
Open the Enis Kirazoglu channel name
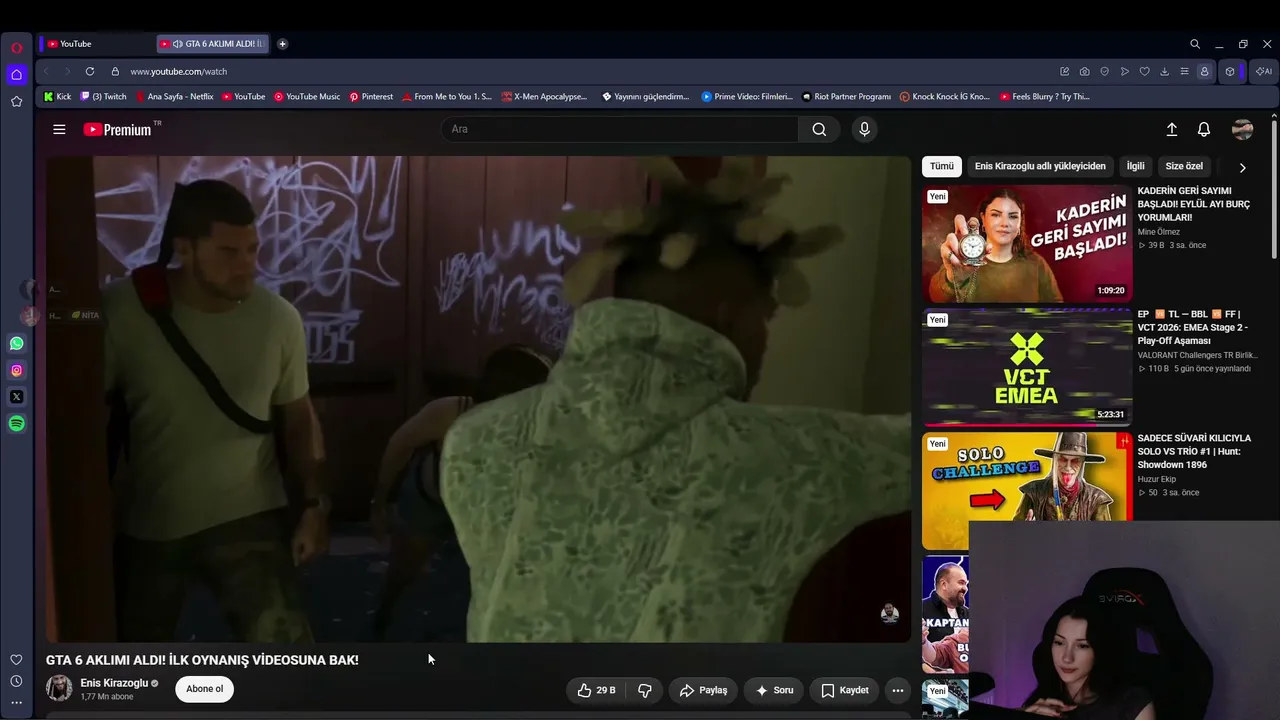coord(114,683)
